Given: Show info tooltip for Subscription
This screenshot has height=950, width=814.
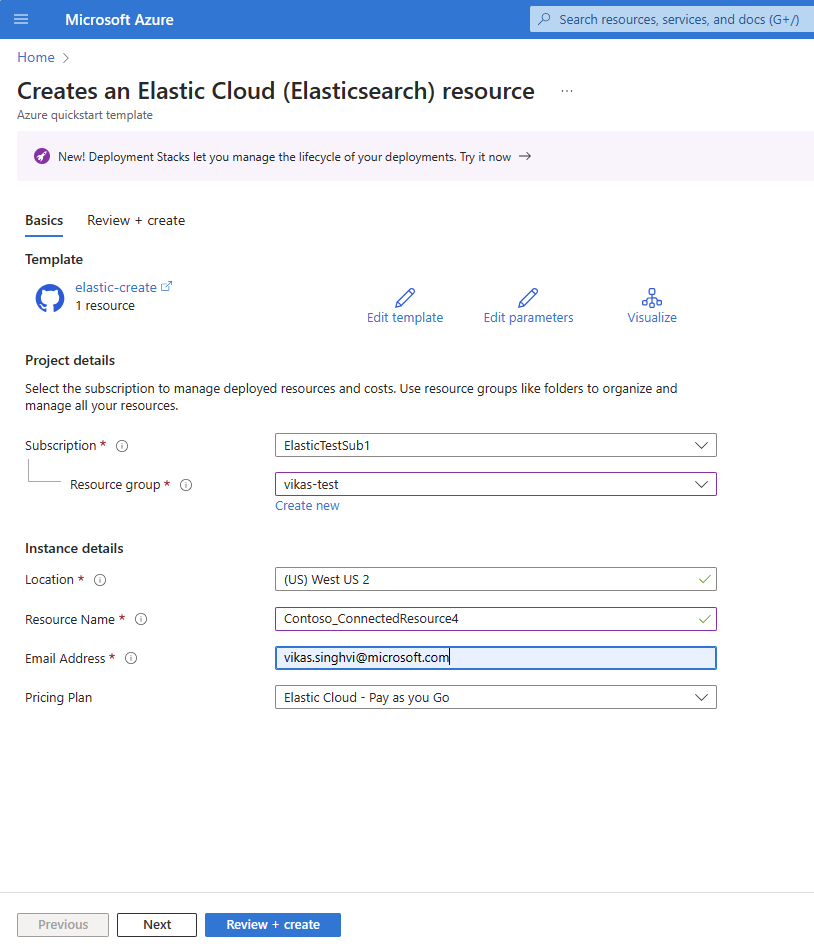Looking at the screenshot, I should (122, 446).
